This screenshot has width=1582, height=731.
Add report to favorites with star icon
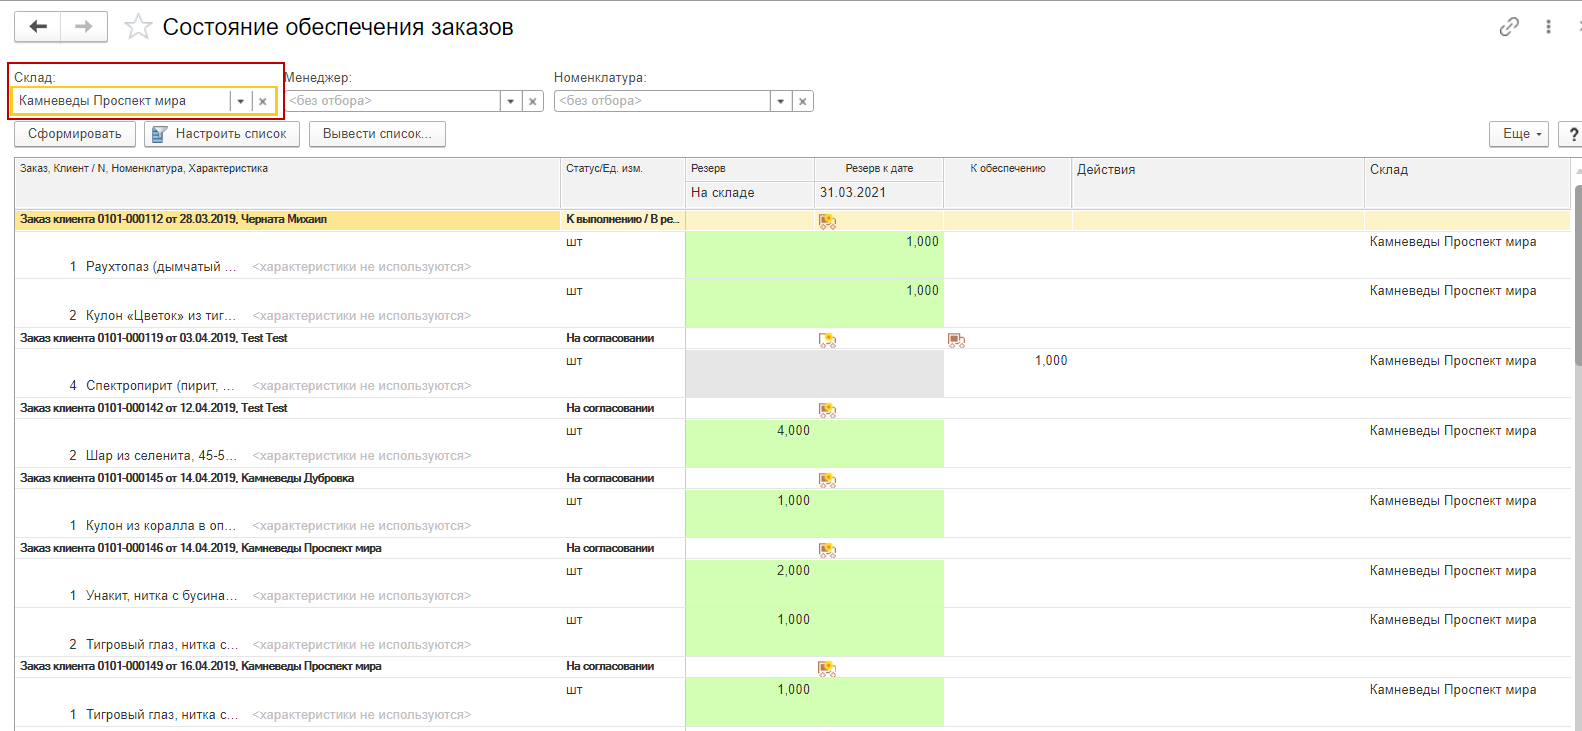[x=138, y=27]
